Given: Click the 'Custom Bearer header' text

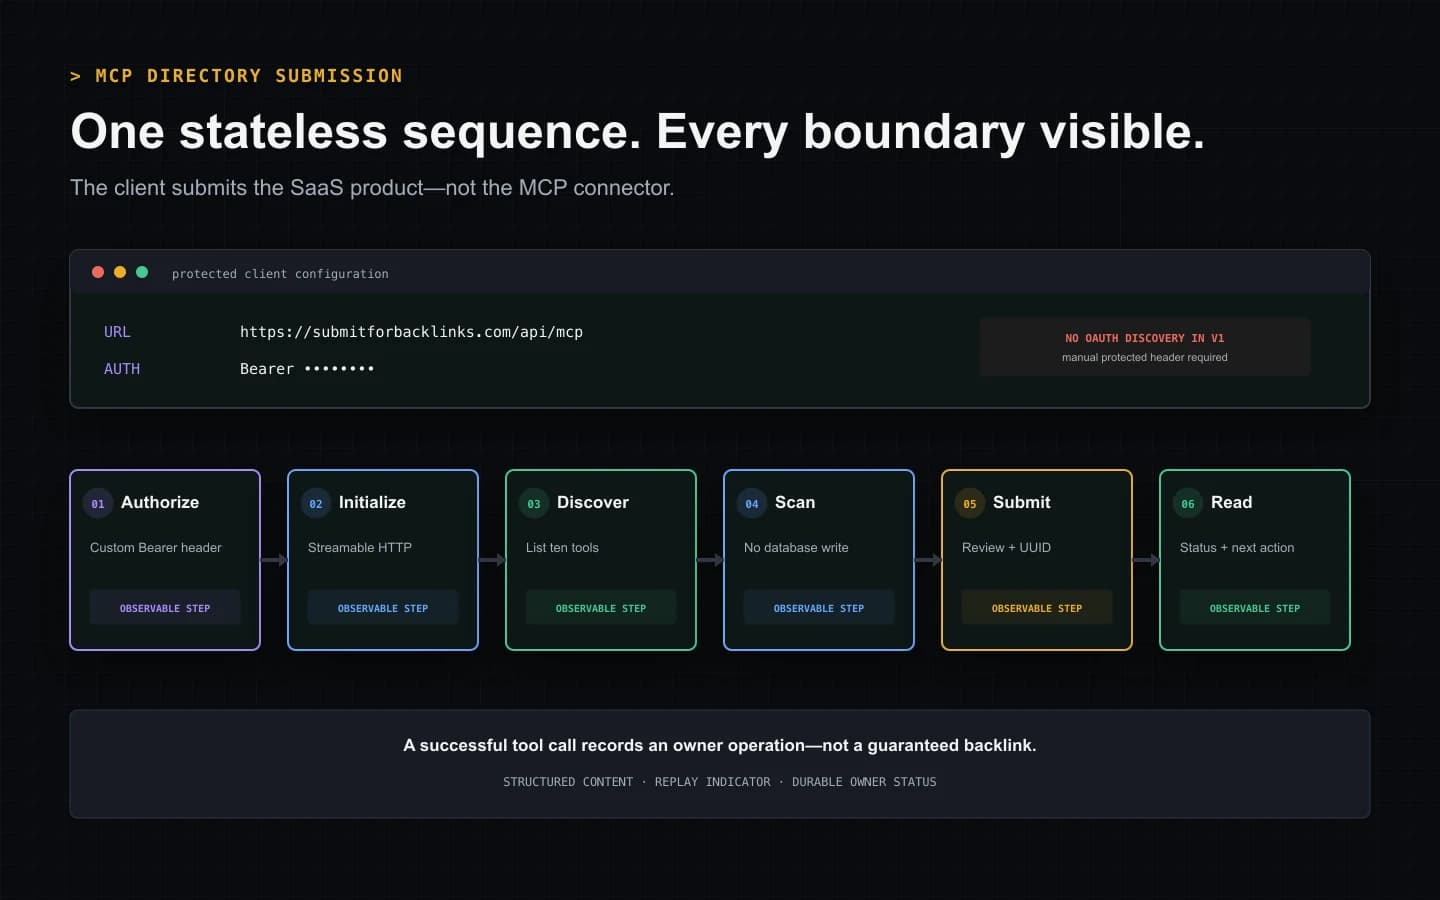Looking at the screenshot, I should tap(156, 547).
